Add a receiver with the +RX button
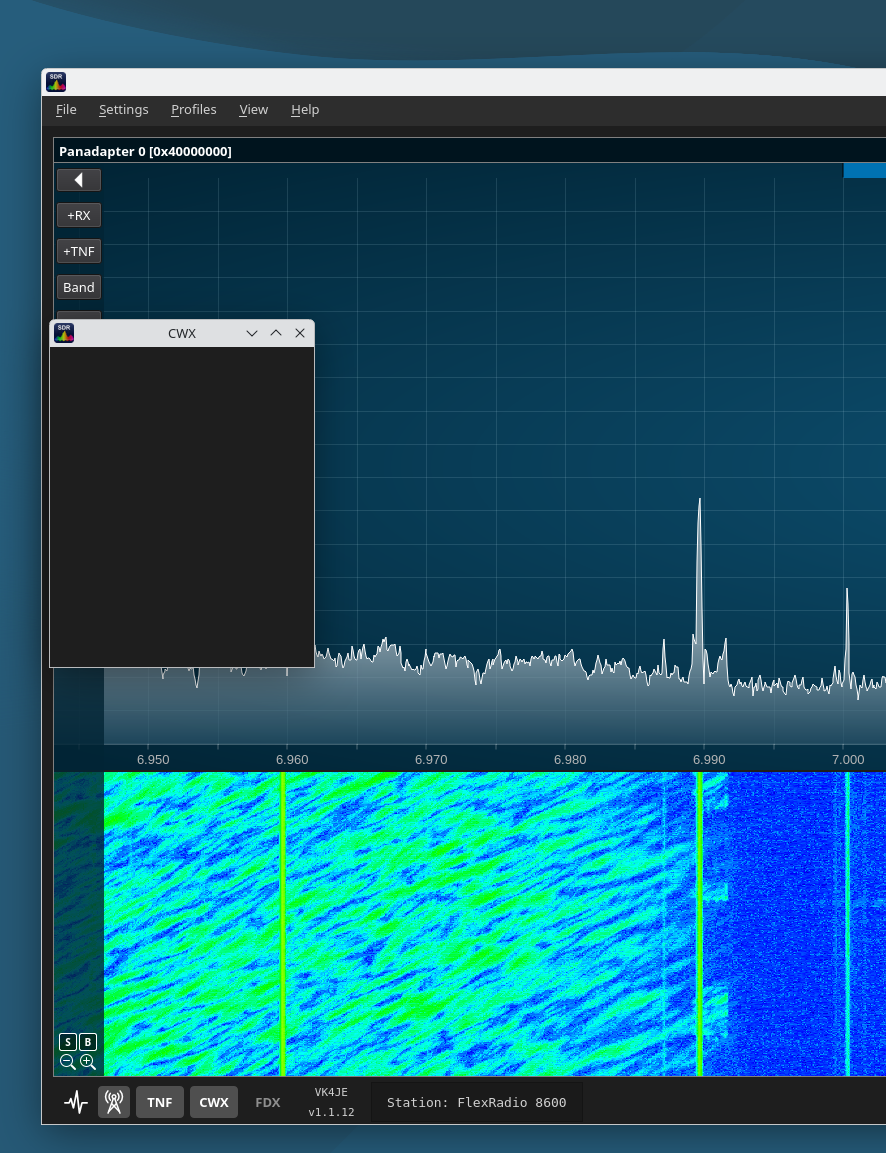 (x=79, y=215)
